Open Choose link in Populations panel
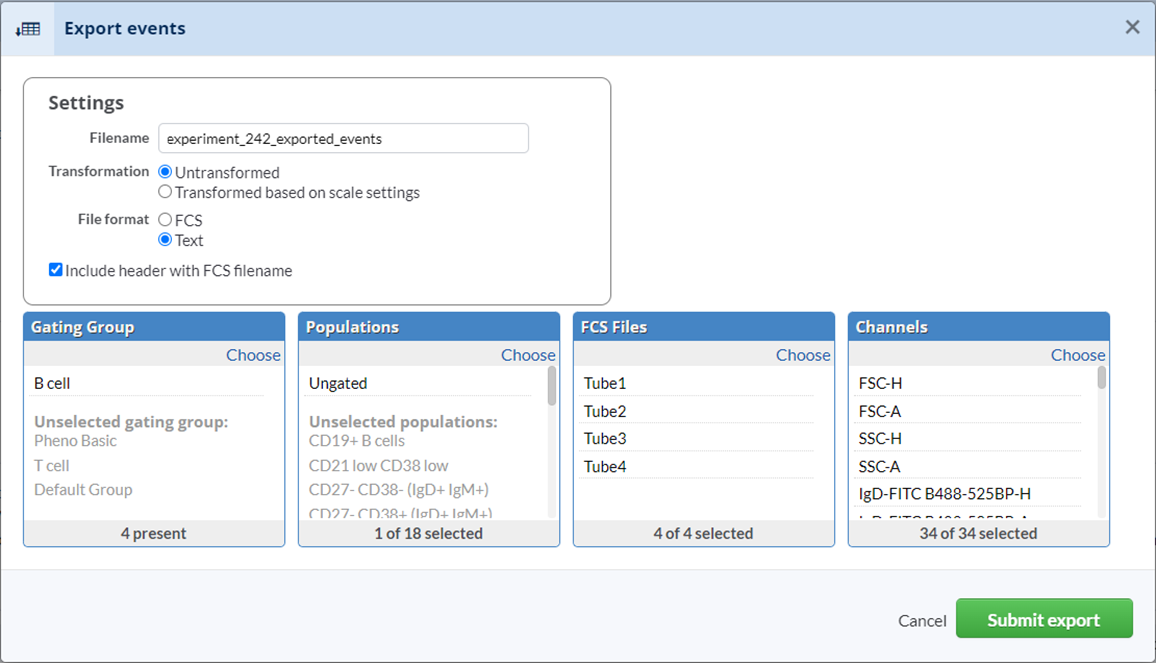Viewport: 1156px width, 663px height. (528, 355)
